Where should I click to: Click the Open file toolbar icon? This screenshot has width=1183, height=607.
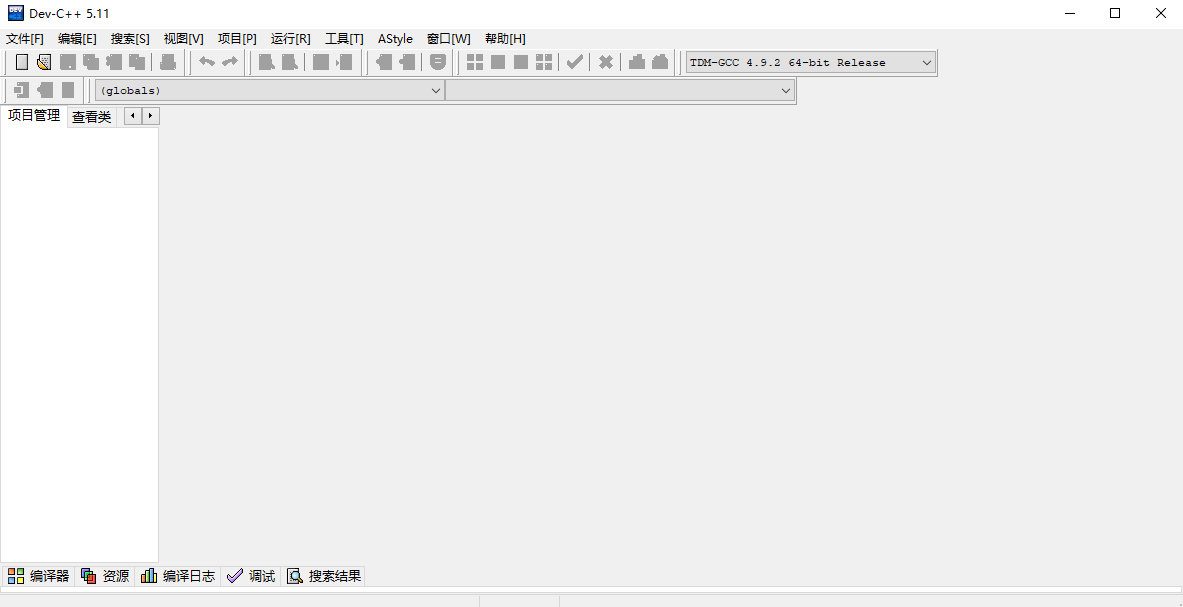(45, 62)
